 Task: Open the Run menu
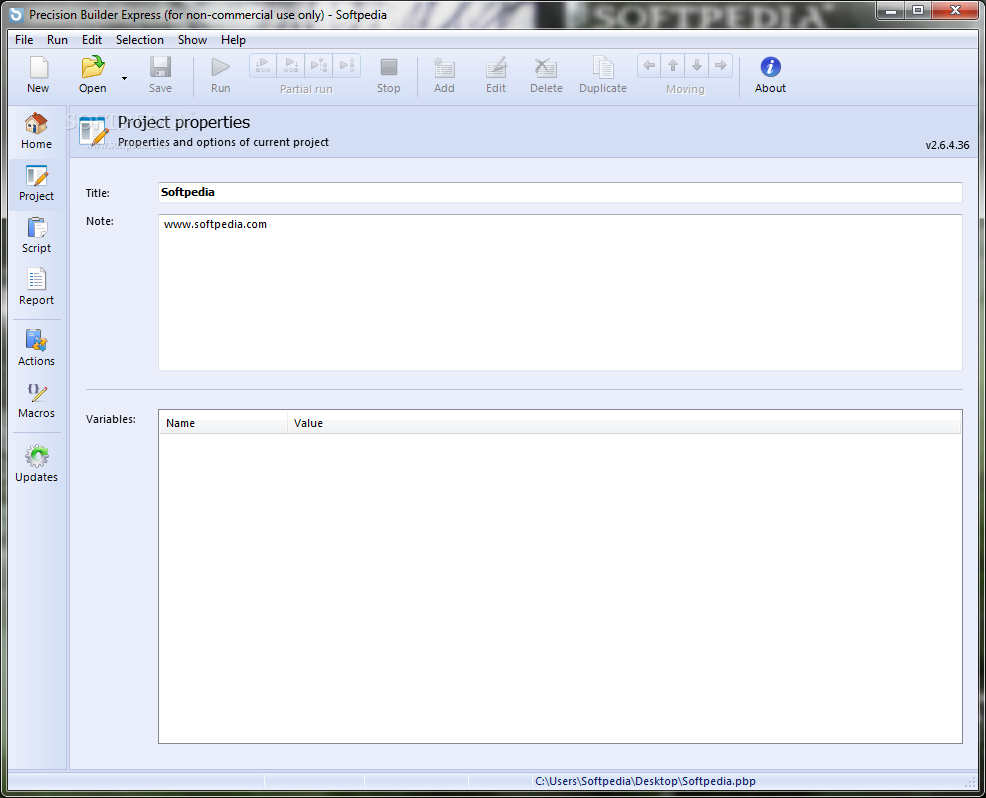pos(57,40)
